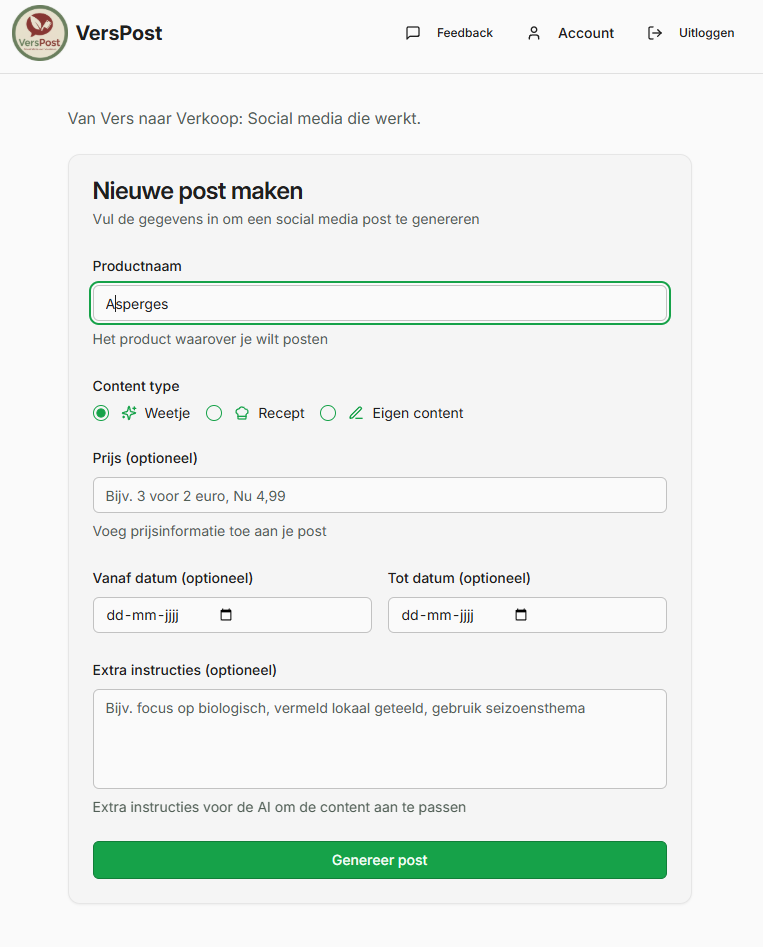Click the Uitloggen logout arrow icon

point(655,33)
